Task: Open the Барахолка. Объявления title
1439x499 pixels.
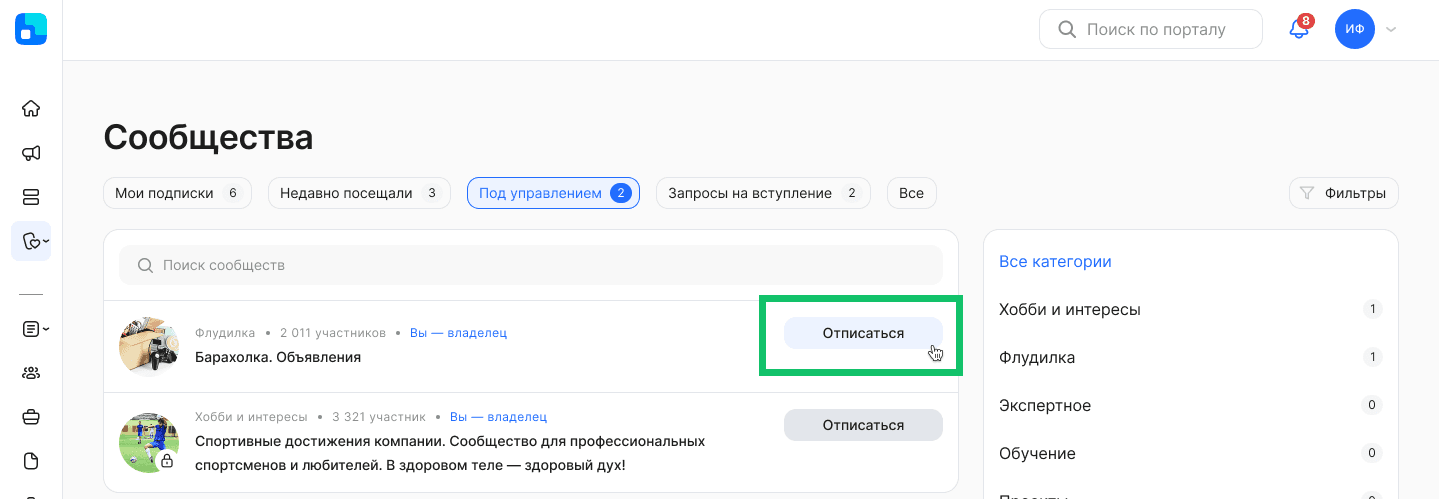Action: click(x=278, y=357)
